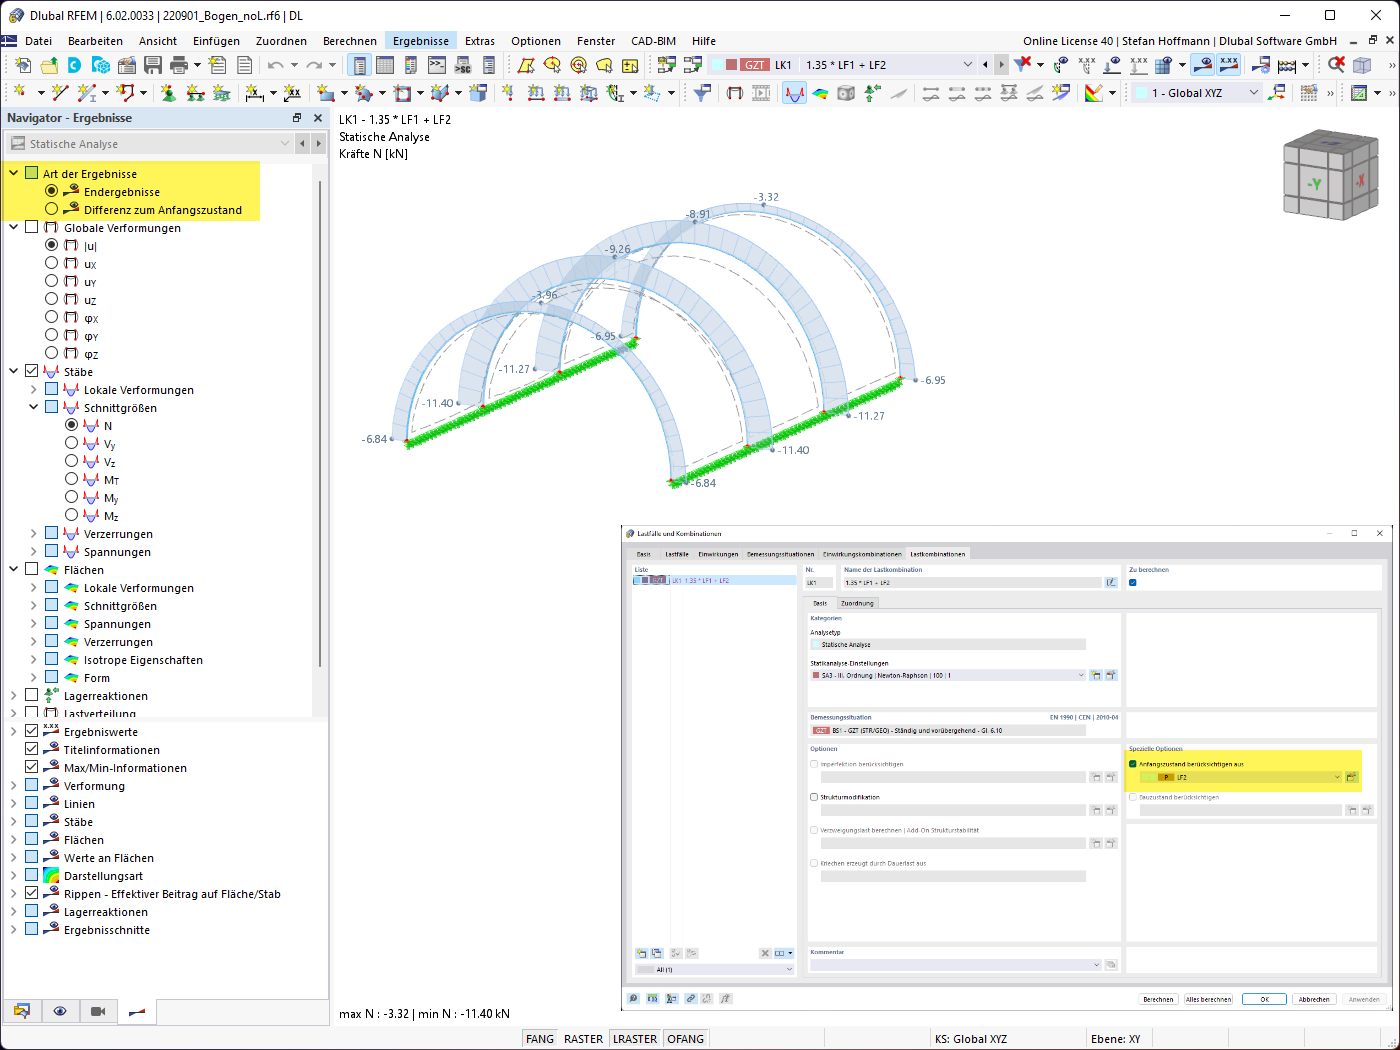The width and height of the screenshot is (1400, 1050).
Task: Expand the Spannungen node under Stäbe
Action: [33, 552]
